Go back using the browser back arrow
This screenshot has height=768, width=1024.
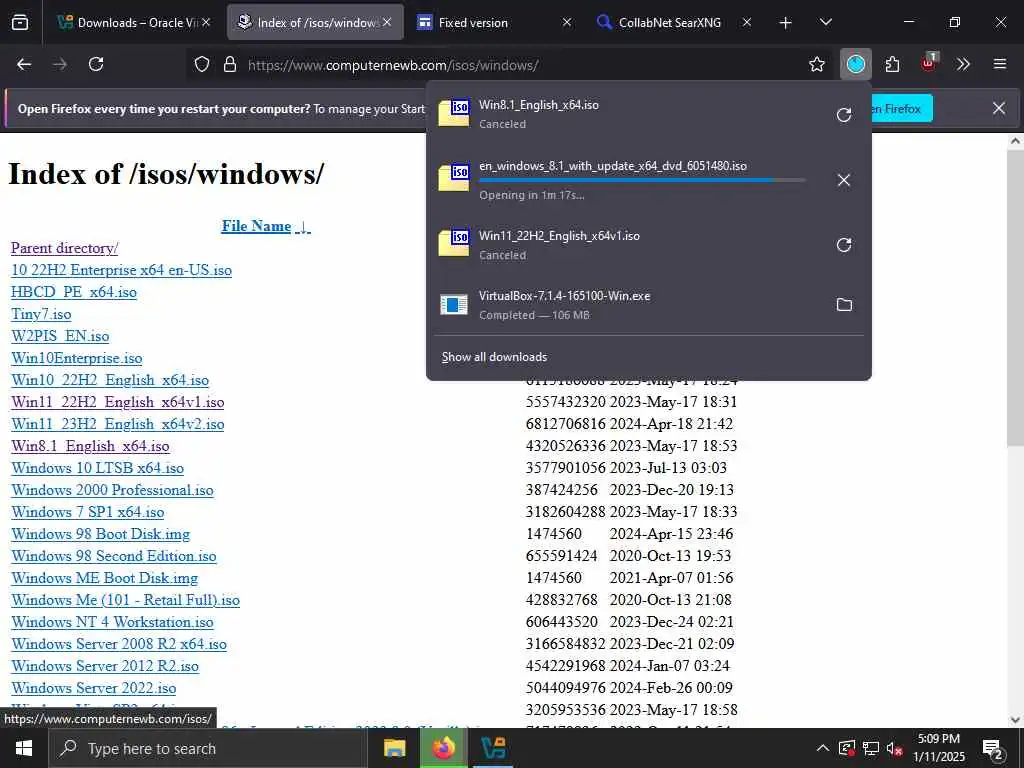tap(24, 64)
